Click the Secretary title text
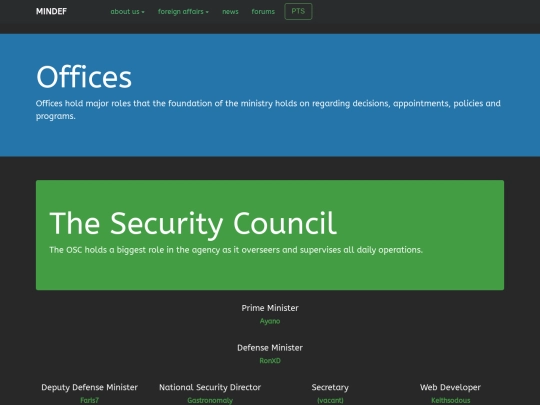Image resolution: width=540 pixels, height=405 pixels. coord(330,387)
